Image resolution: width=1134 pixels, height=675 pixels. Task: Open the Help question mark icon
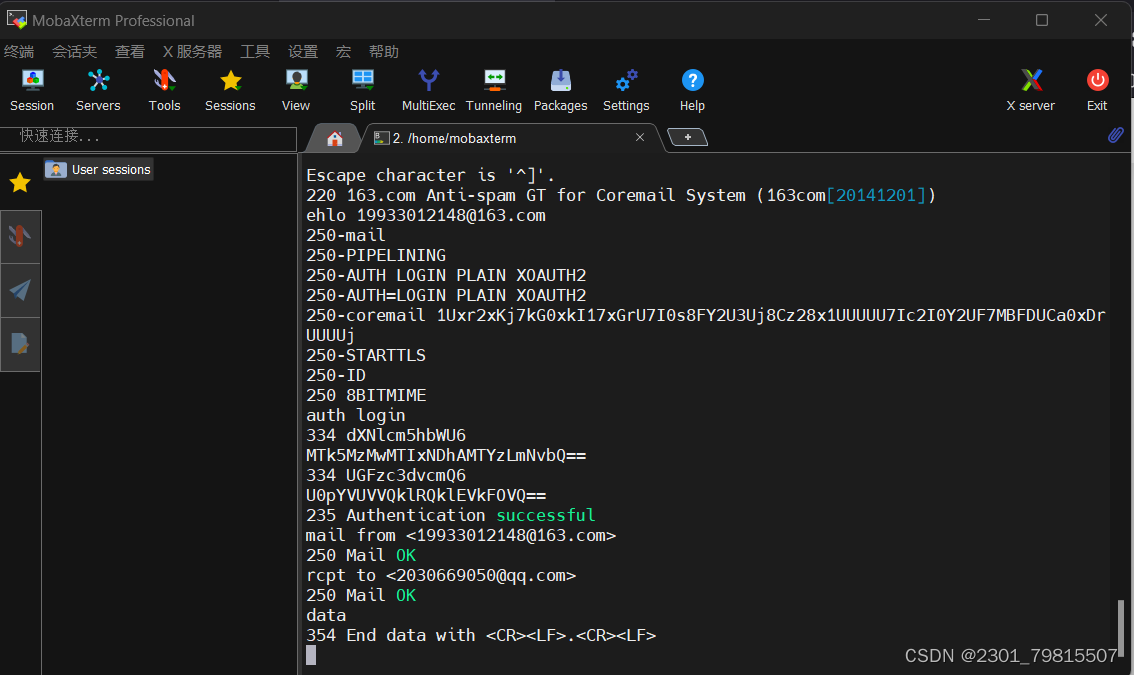[x=692, y=90]
